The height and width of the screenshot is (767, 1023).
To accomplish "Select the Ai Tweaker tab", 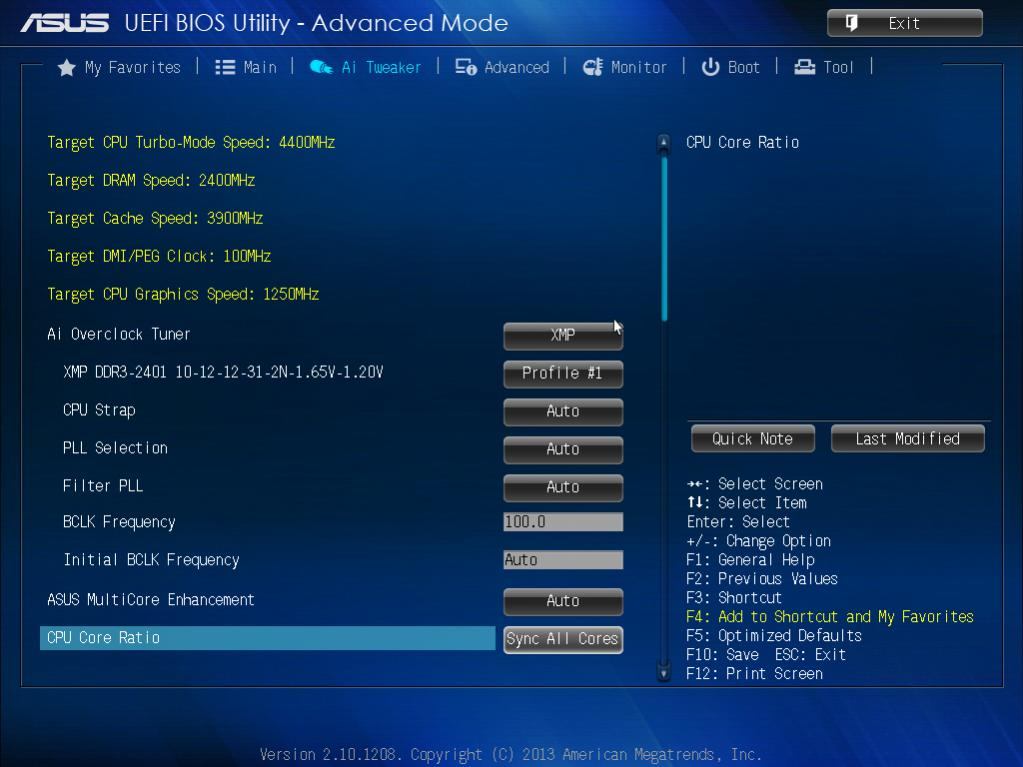I will point(365,67).
